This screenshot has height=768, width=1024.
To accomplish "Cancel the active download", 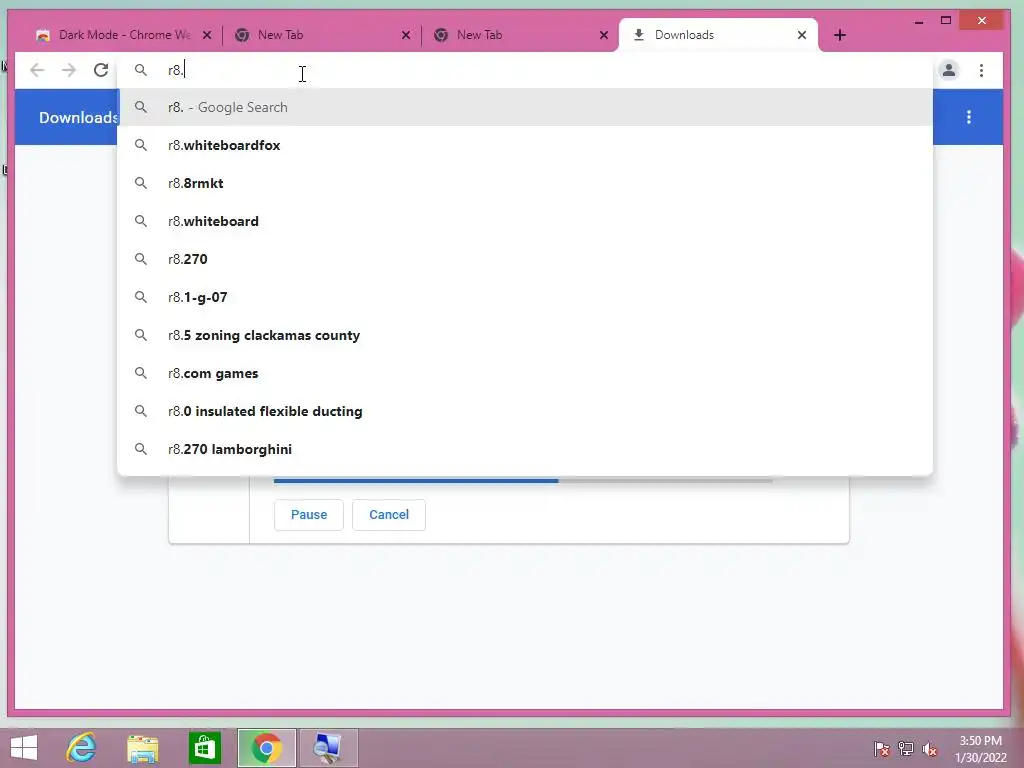I will pyautogui.click(x=389, y=515).
